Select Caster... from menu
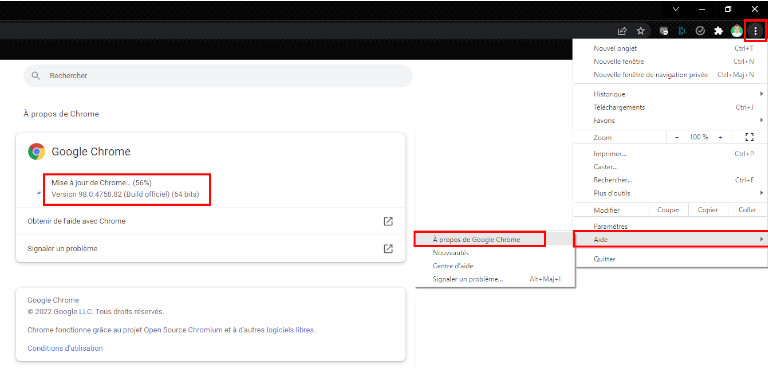Viewport: 768px width, 381px height. 670,167
